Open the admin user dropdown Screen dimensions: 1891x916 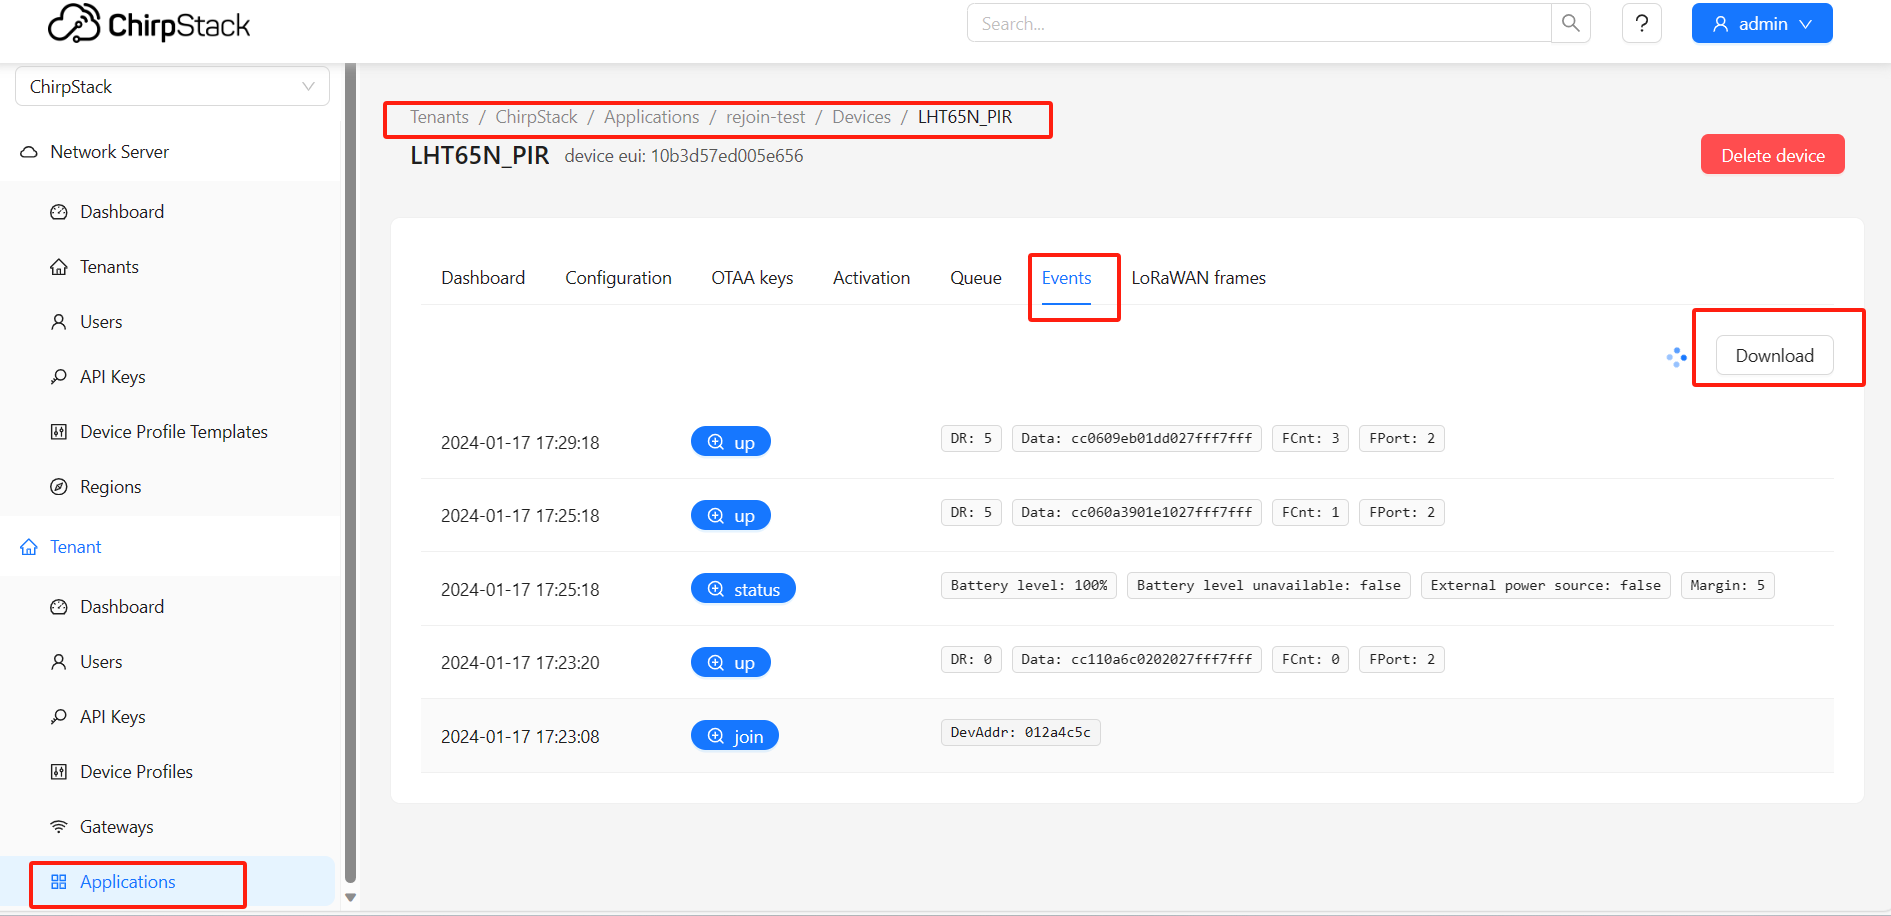[x=1762, y=23]
